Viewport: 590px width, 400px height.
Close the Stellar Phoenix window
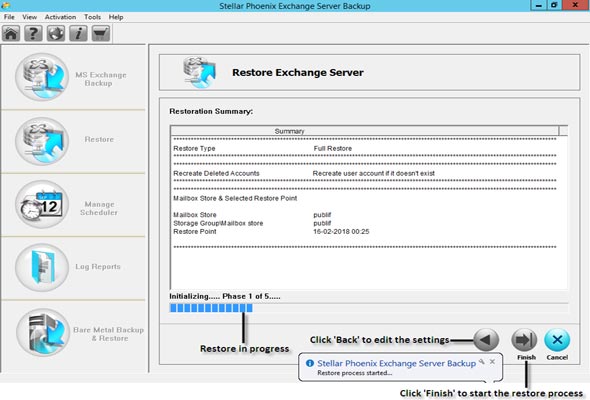pyautogui.click(x=575, y=5)
